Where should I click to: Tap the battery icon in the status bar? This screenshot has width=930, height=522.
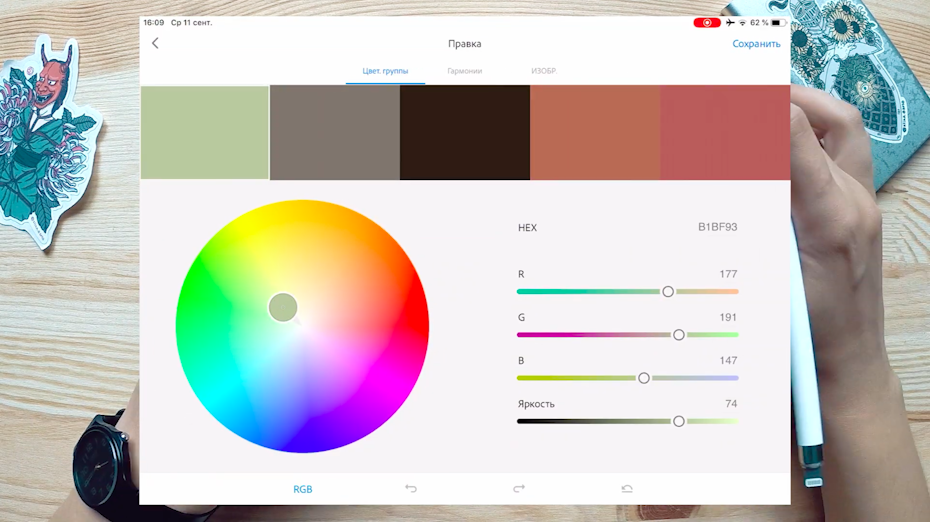777,22
